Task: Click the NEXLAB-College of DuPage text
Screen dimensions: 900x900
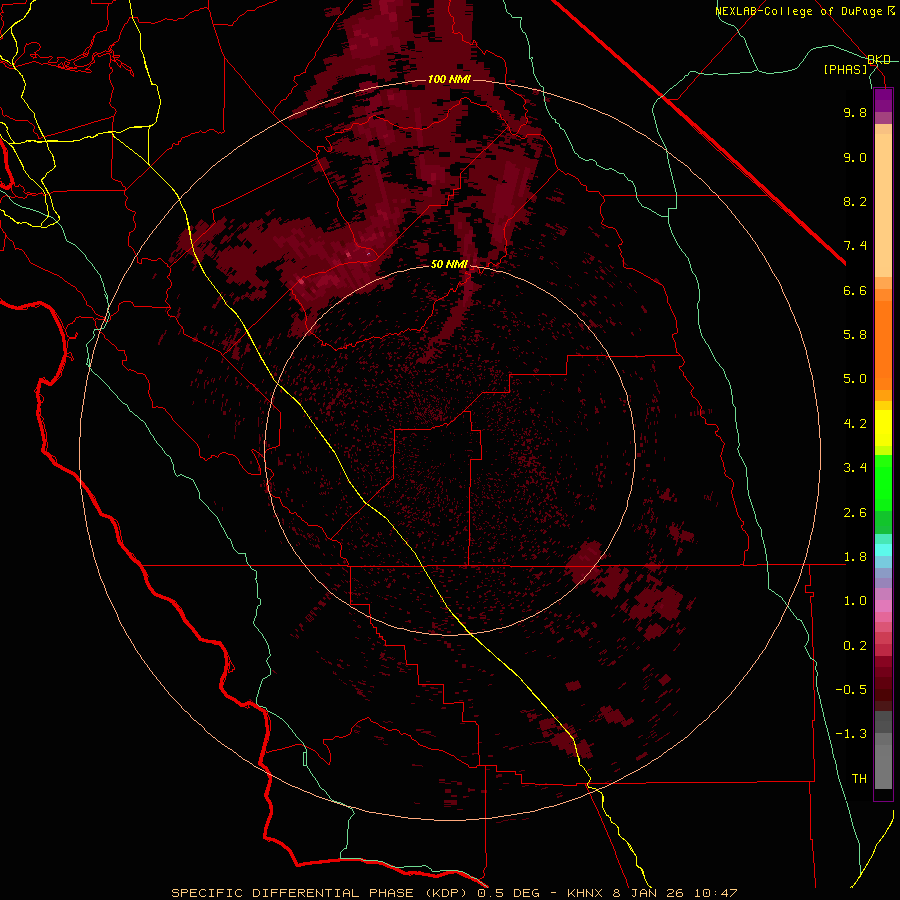Action: point(798,11)
